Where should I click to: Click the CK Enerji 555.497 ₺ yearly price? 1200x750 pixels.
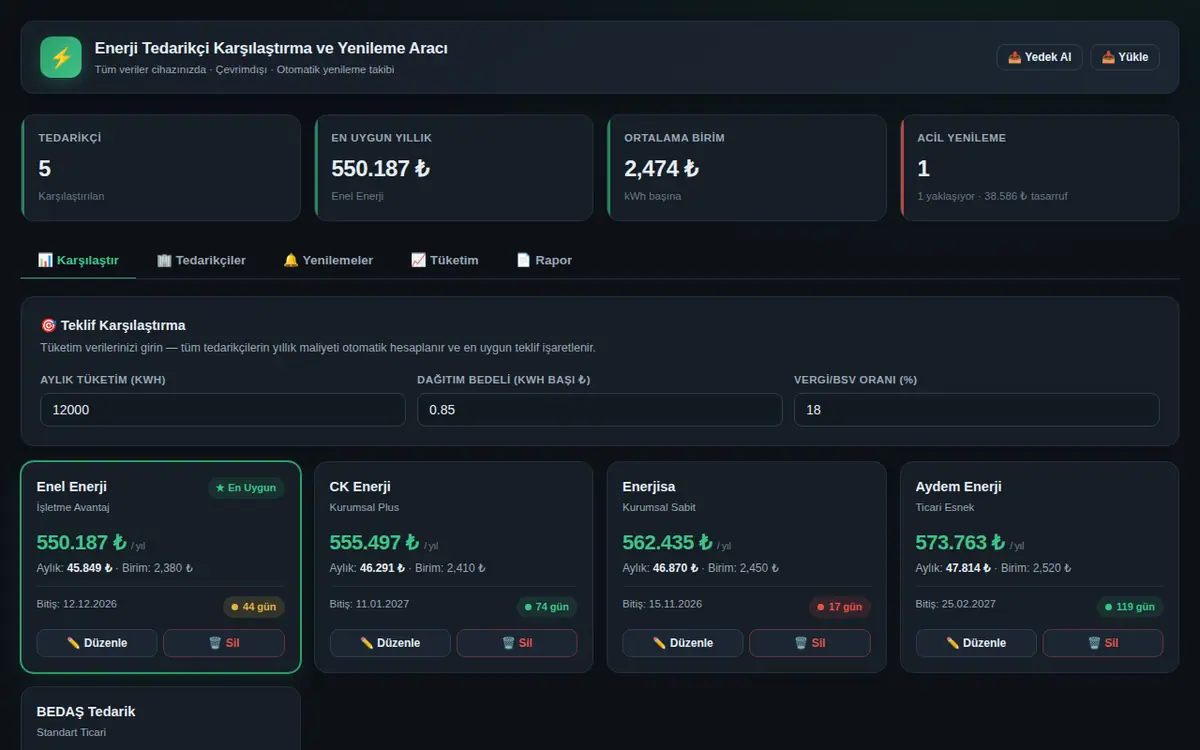tap(374, 542)
